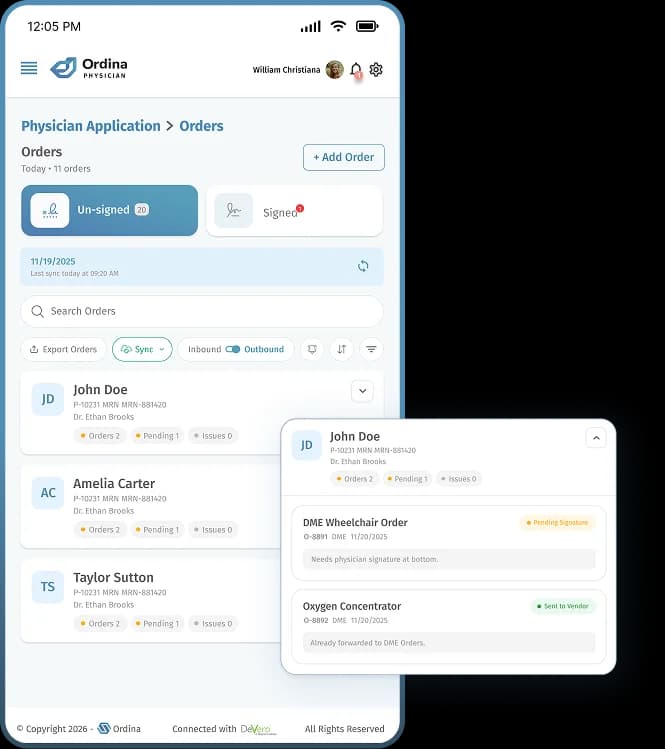The width and height of the screenshot is (665, 749).
Task: Click the TS avatar for Taylor Sutton
Action: pos(48,587)
